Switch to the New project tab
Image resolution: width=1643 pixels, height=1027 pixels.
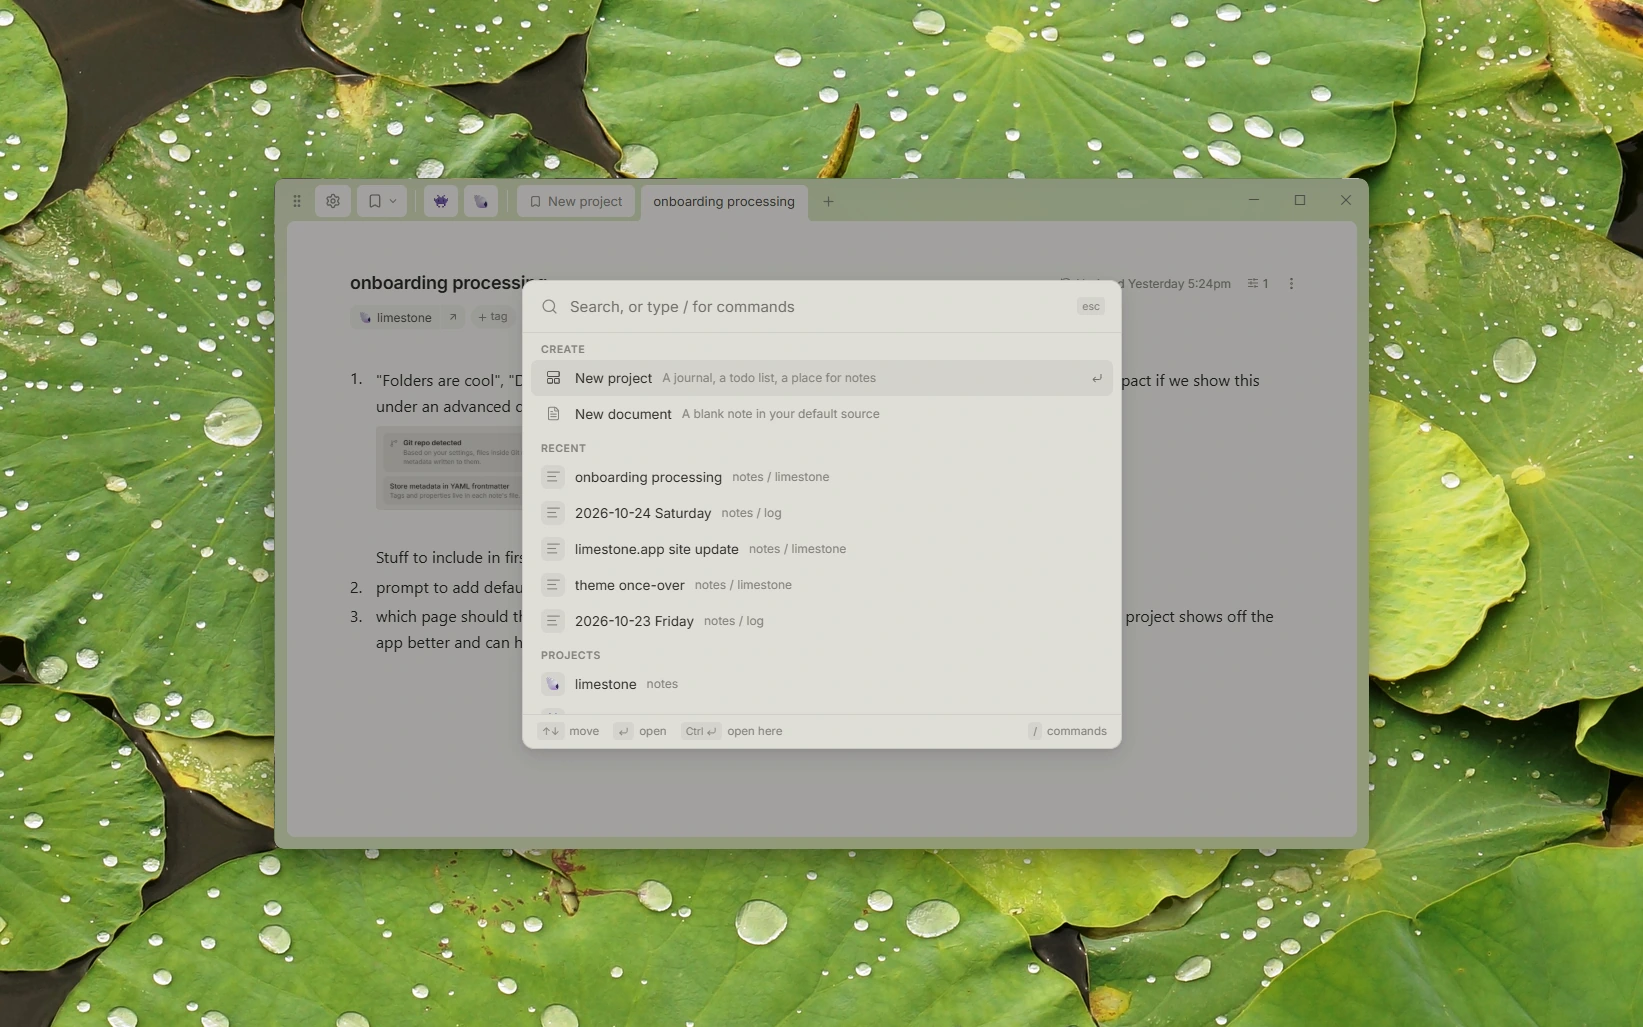pyautogui.click(x=576, y=201)
